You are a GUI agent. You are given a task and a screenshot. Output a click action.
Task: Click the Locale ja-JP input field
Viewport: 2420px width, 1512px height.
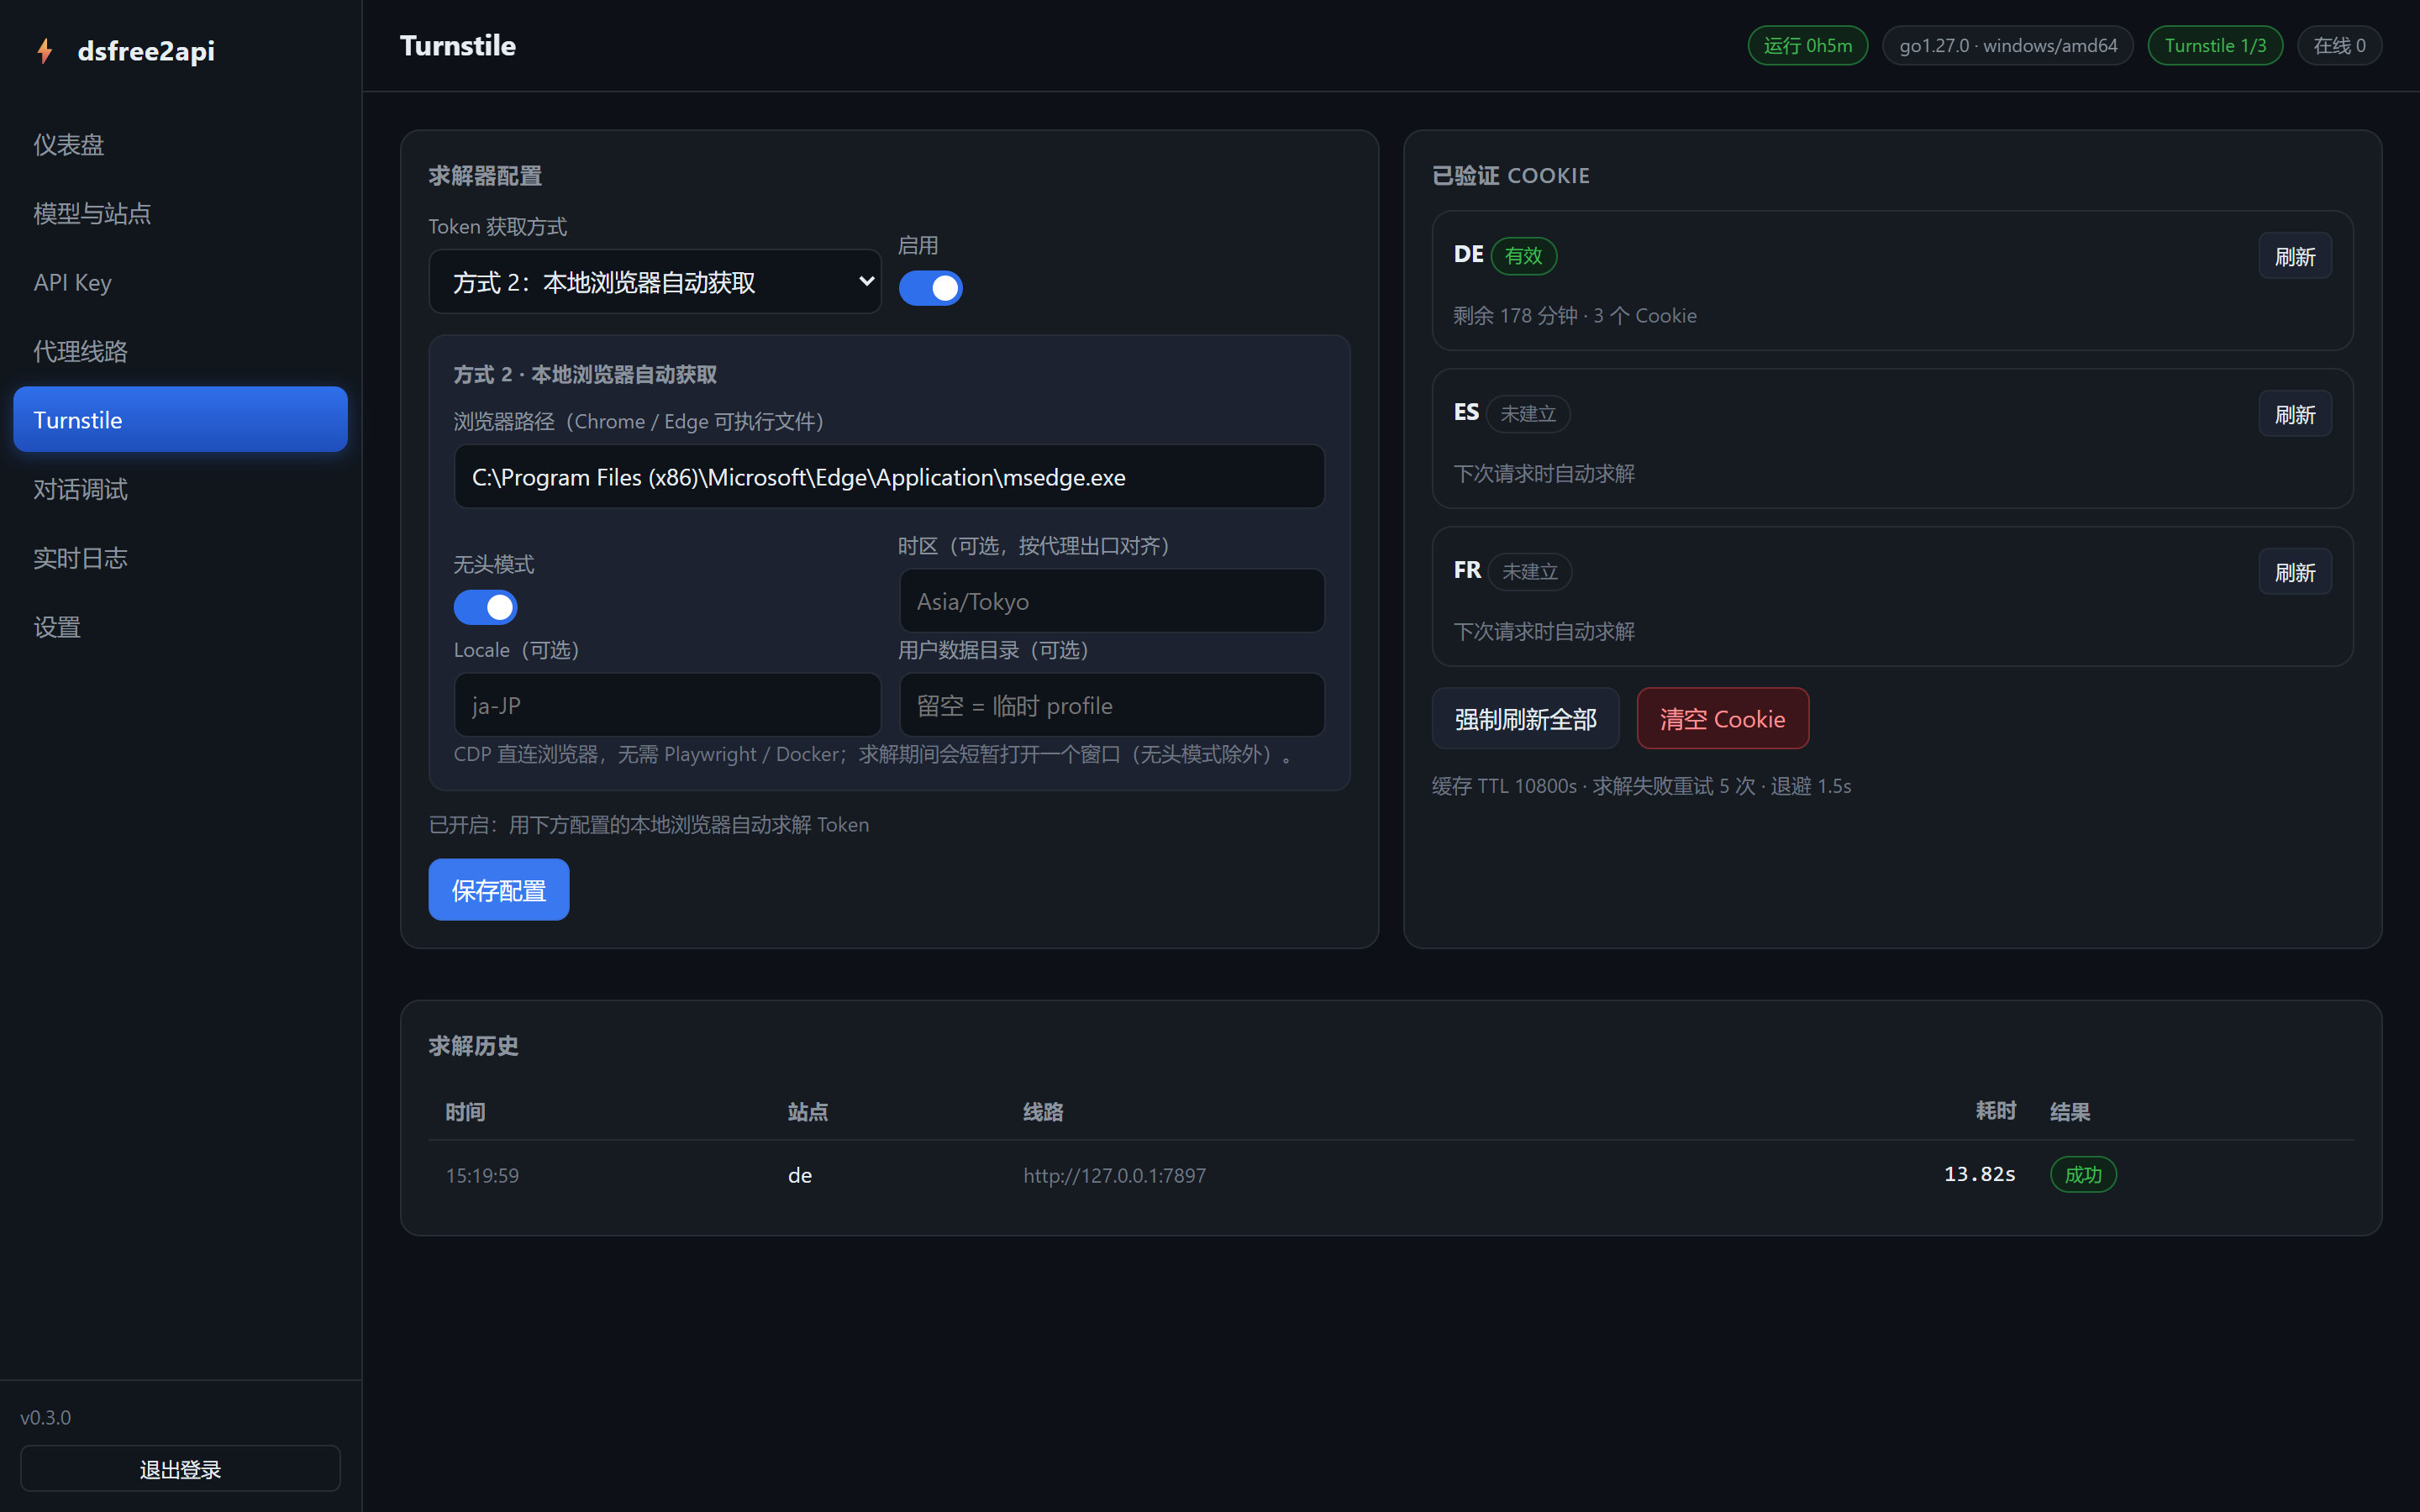pyautogui.click(x=667, y=705)
